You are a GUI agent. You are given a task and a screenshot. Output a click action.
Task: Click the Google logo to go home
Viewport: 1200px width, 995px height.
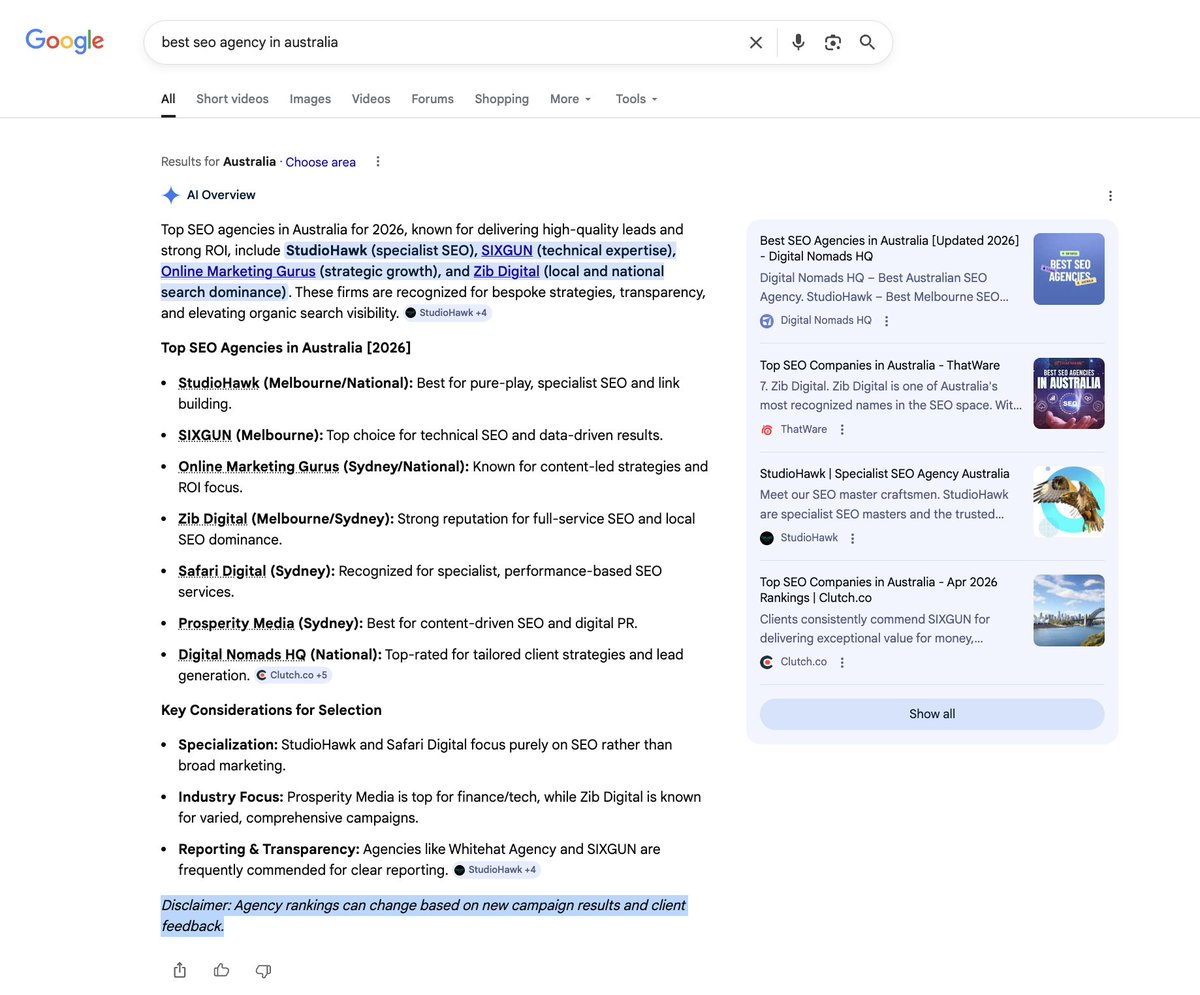(x=64, y=41)
